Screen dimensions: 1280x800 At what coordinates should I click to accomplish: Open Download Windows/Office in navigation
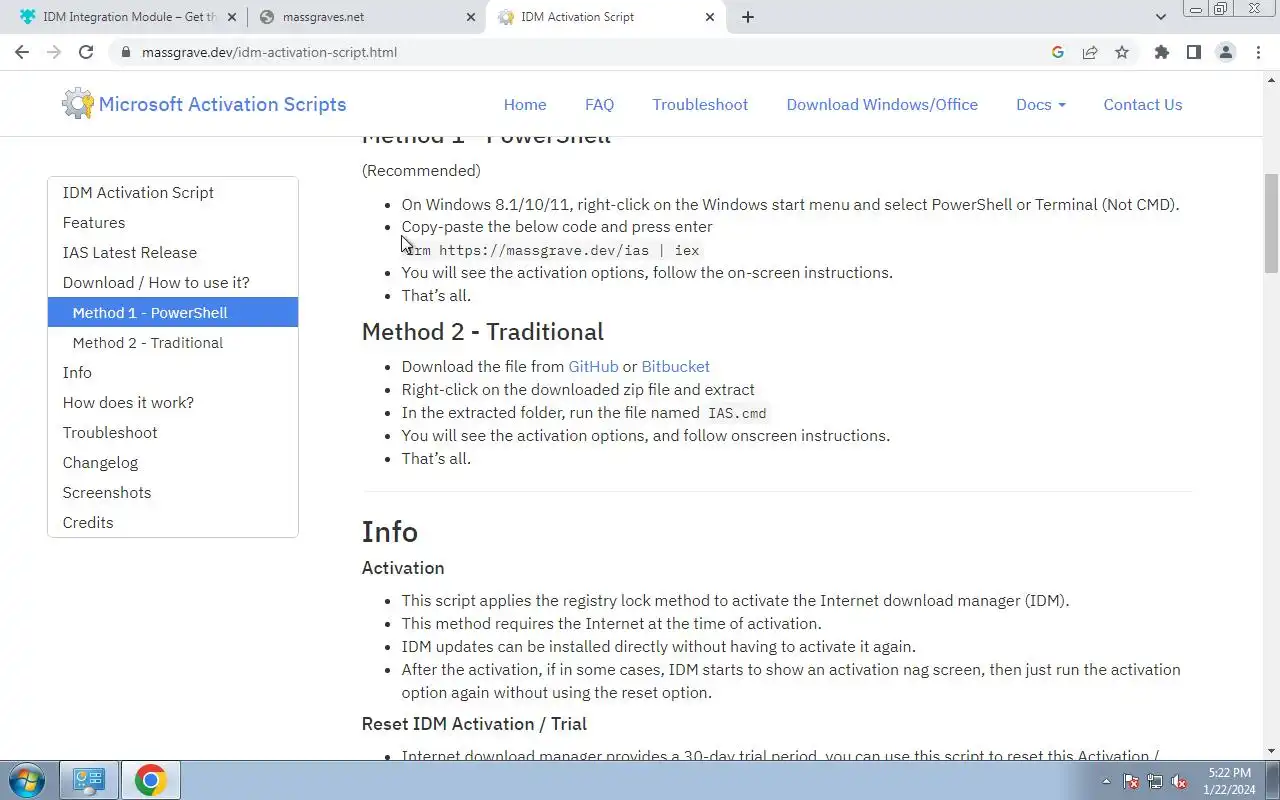tap(882, 104)
